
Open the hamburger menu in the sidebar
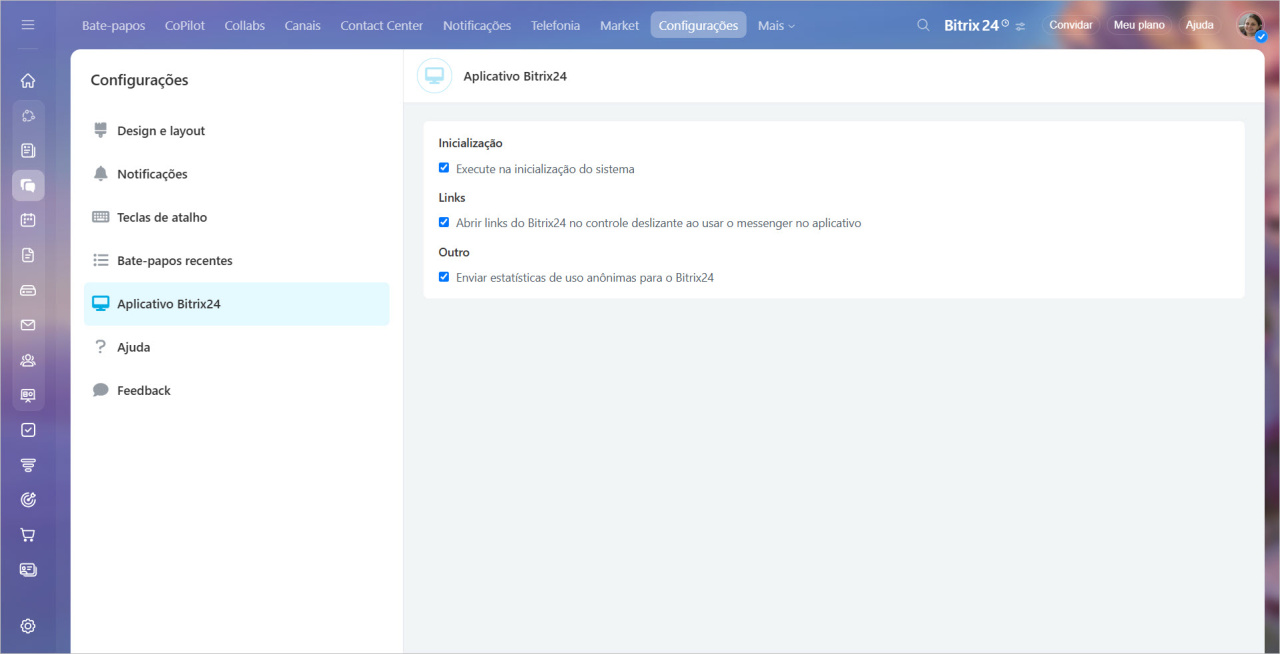[x=28, y=25]
